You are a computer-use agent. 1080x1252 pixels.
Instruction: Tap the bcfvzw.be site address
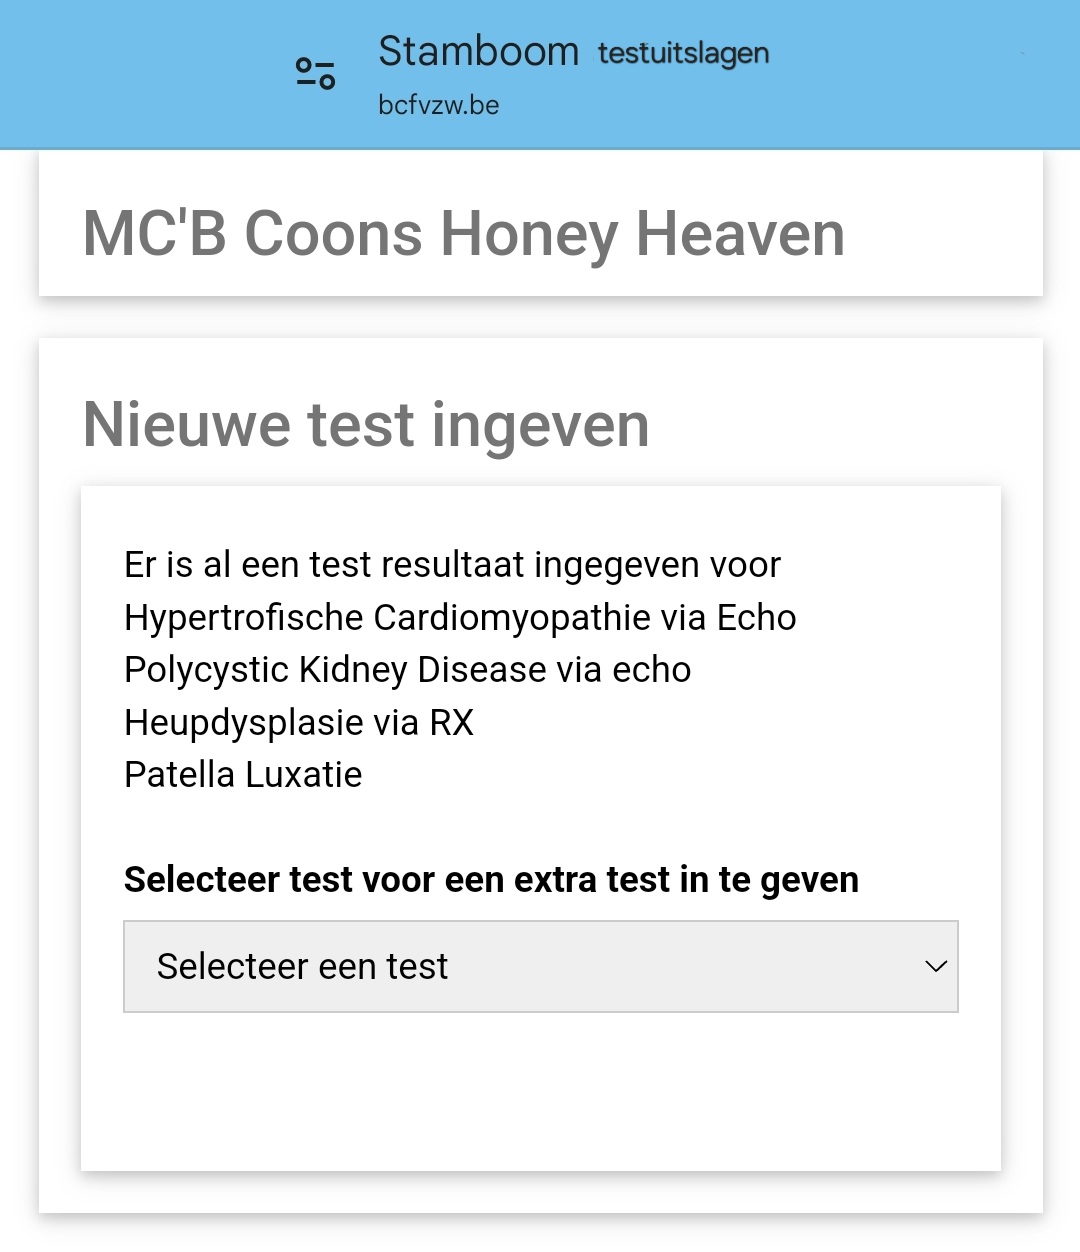coord(438,105)
